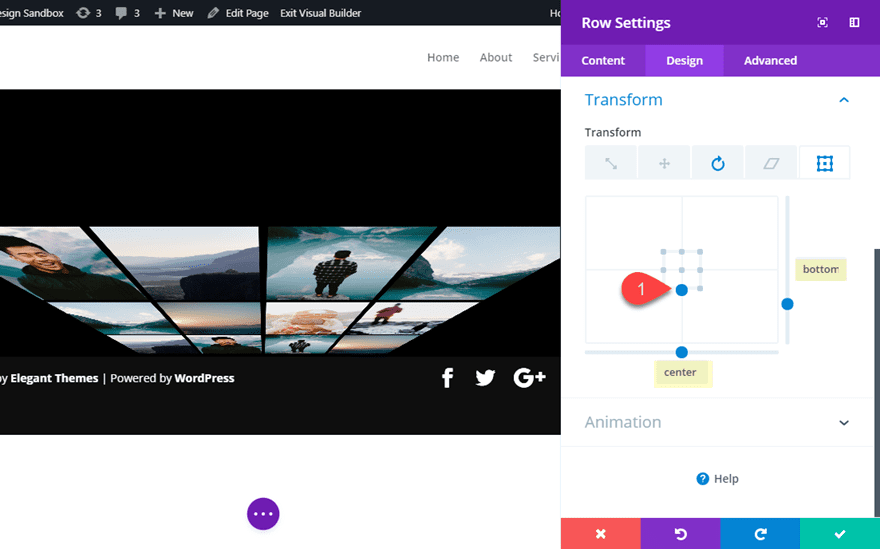
Task: Expand the Animation section
Action: pos(844,423)
